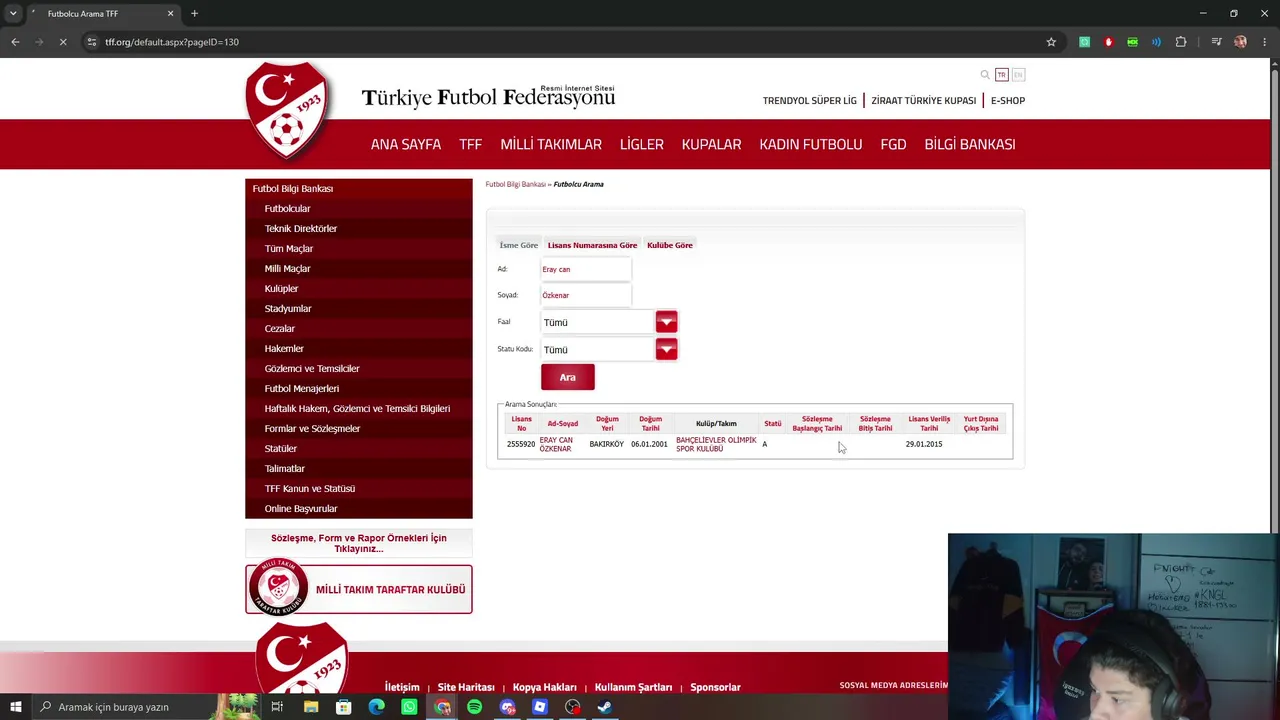Image resolution: width=1280 pixels, height=720 pixels.
Task: Open the Chrome profile avatar
Action: pyautogui.click(x=1241, y=42)
